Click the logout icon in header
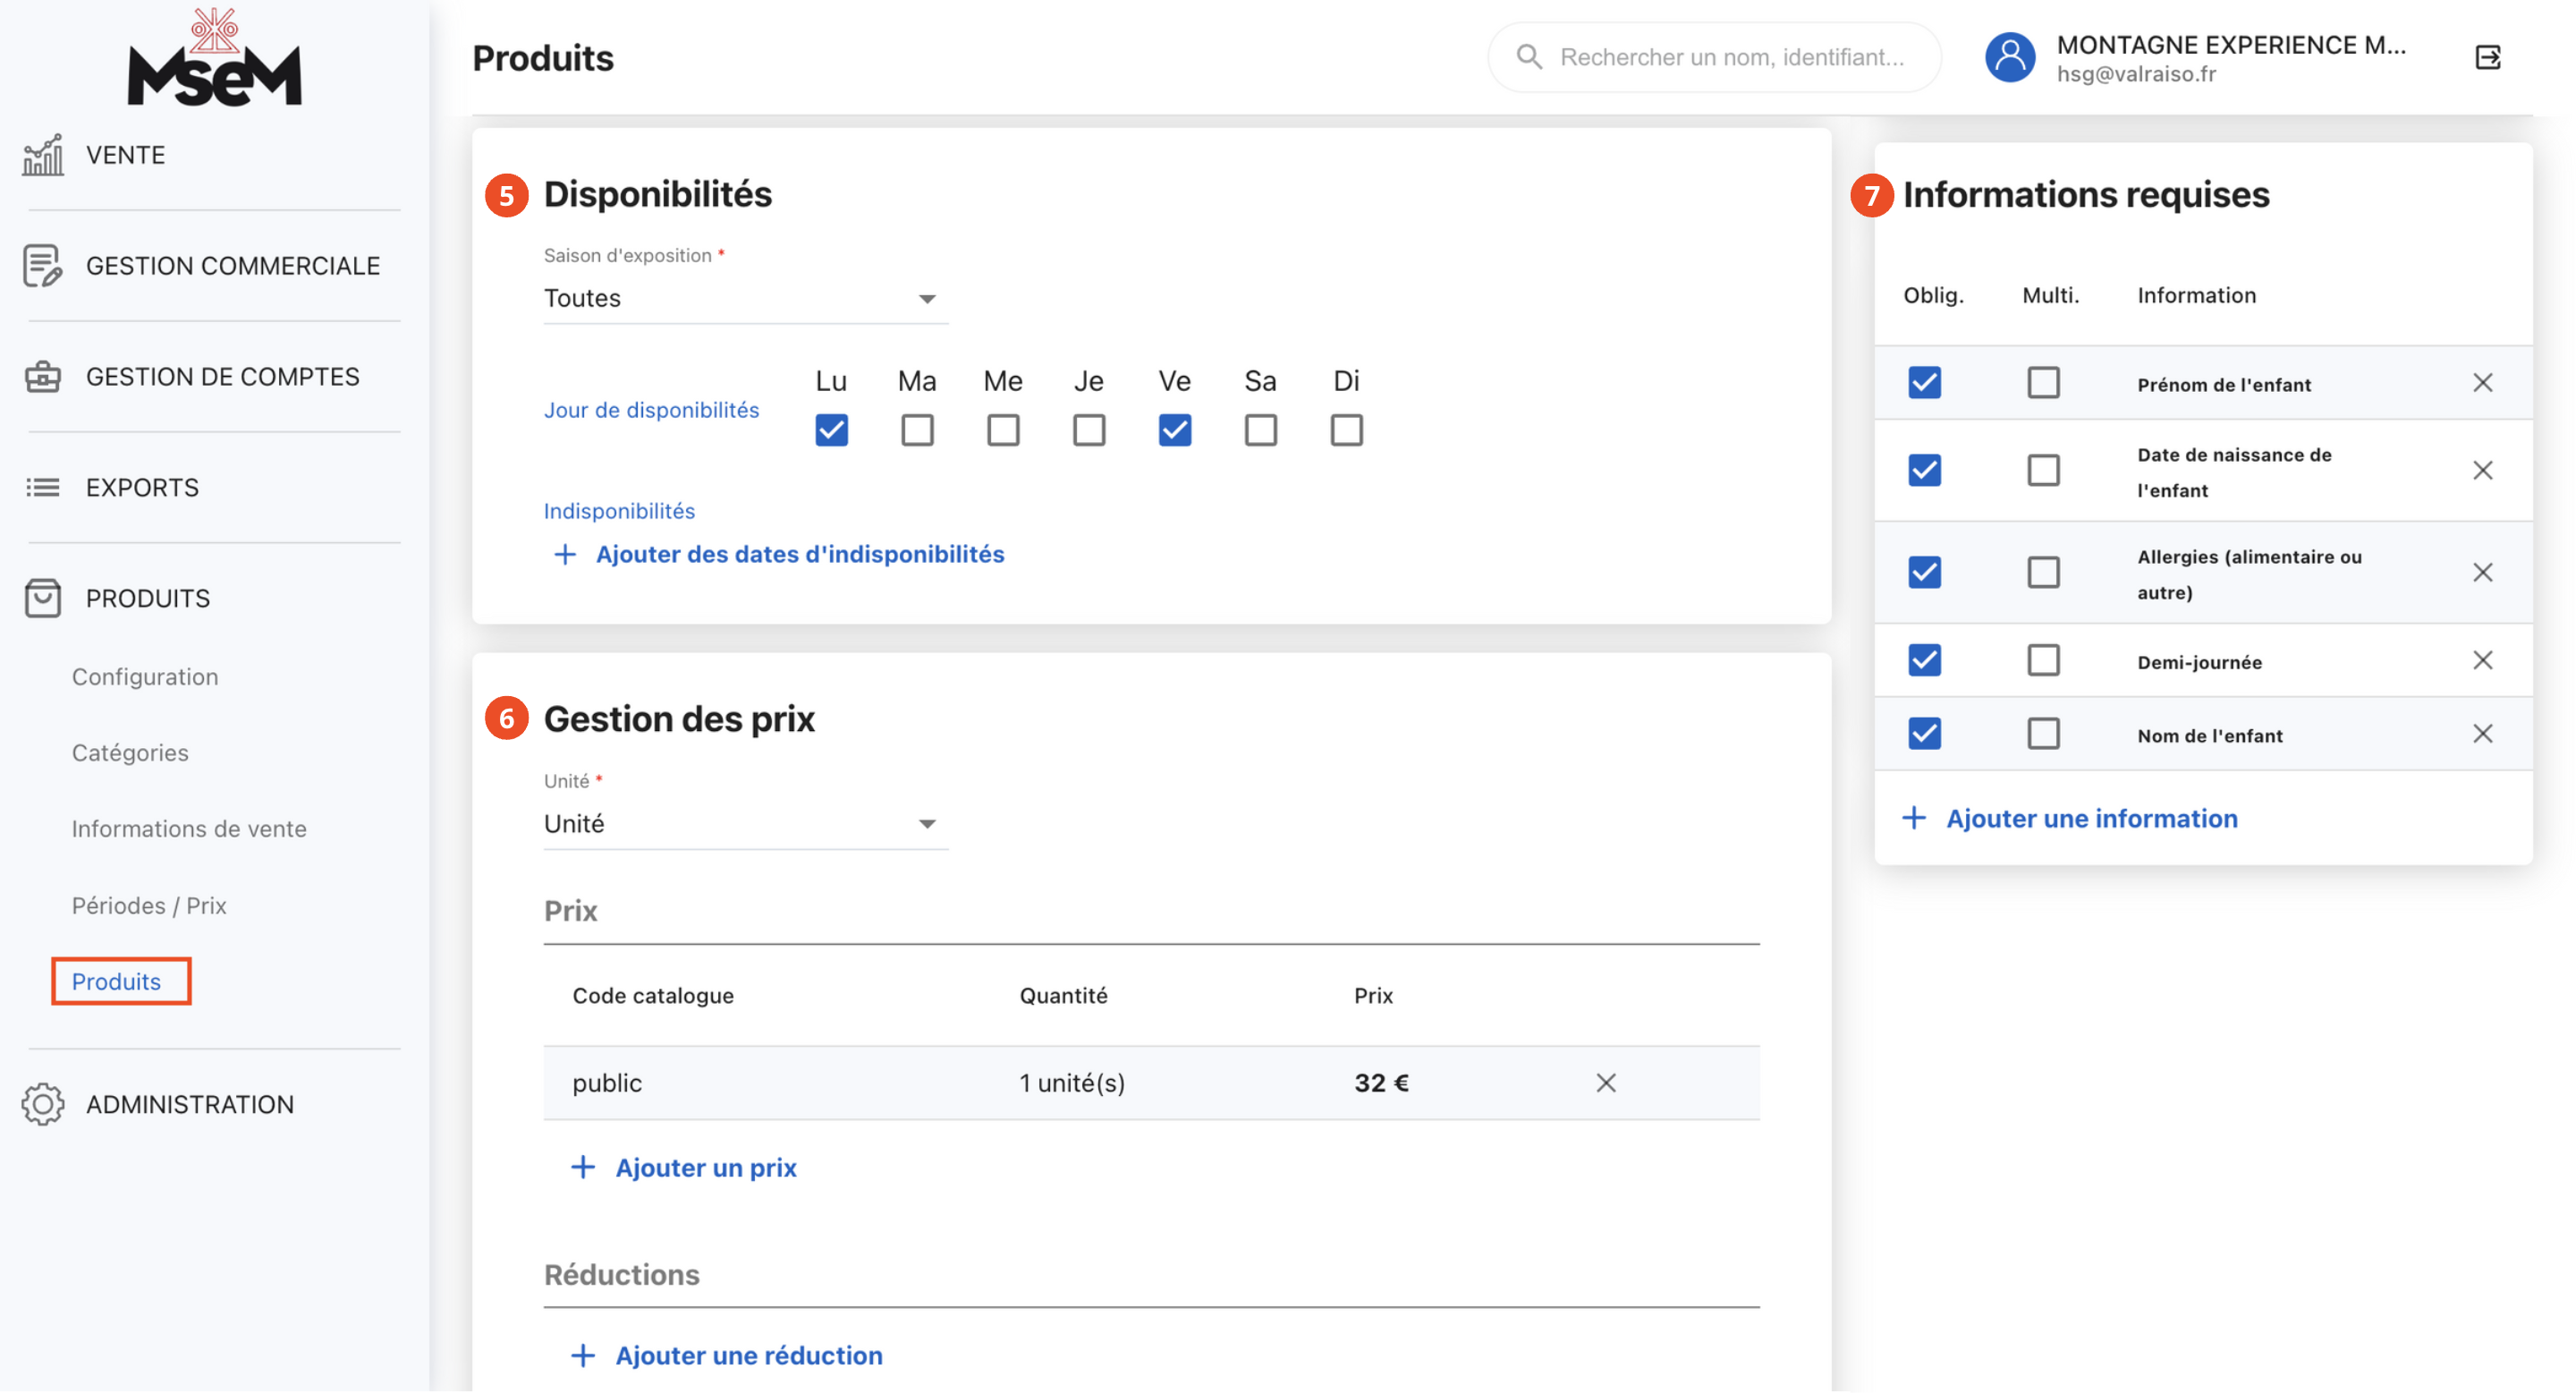 pos(2487,58)
